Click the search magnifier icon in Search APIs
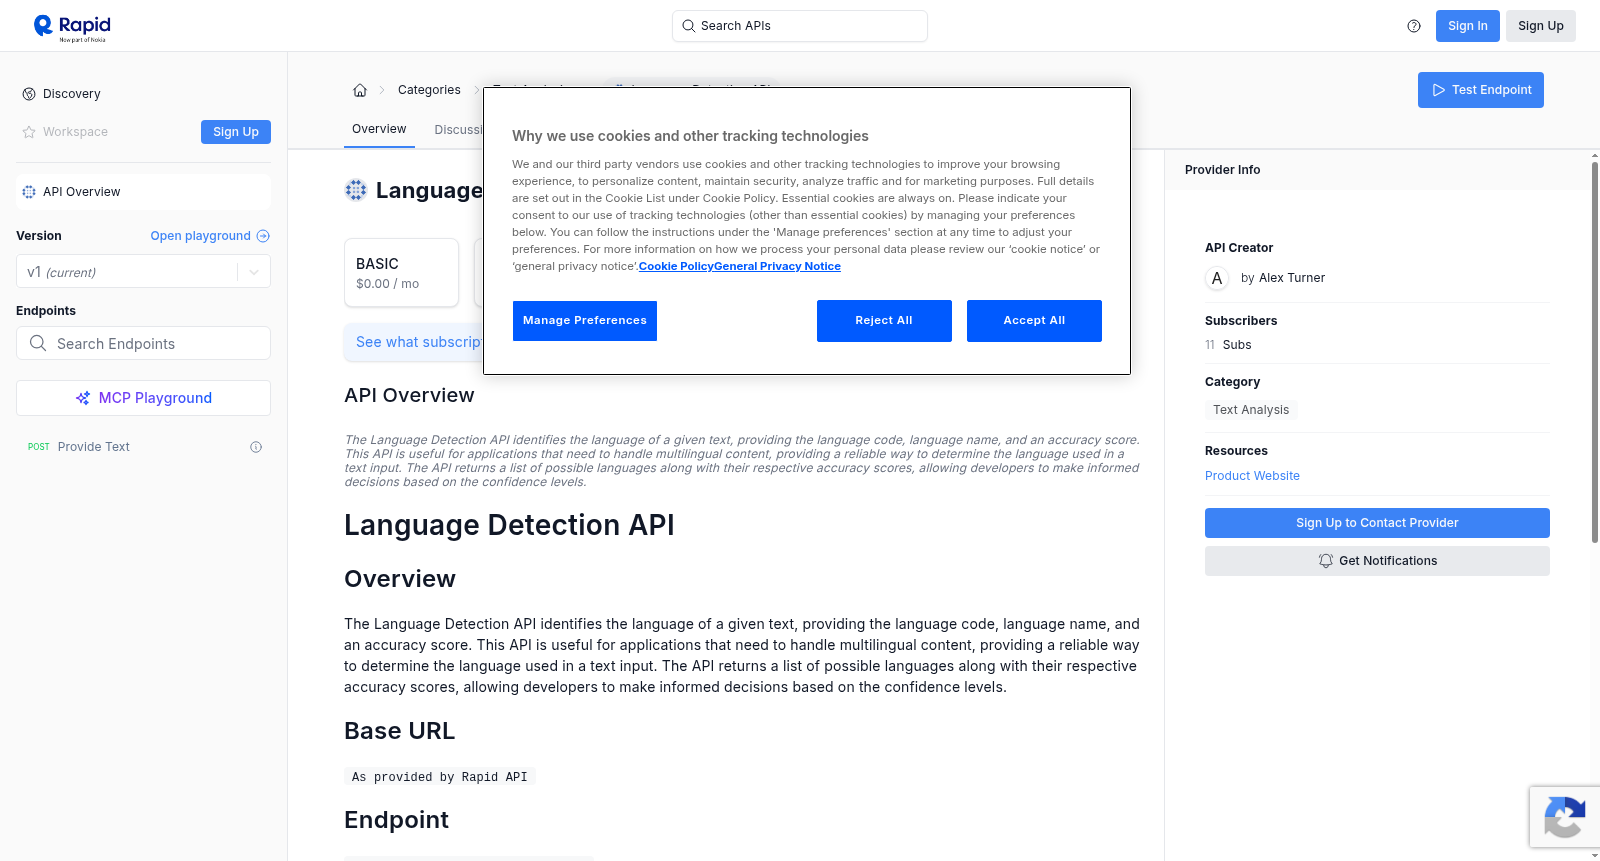Image resolution: width=1600 pixels, height=861 pixels. [688, 26]
